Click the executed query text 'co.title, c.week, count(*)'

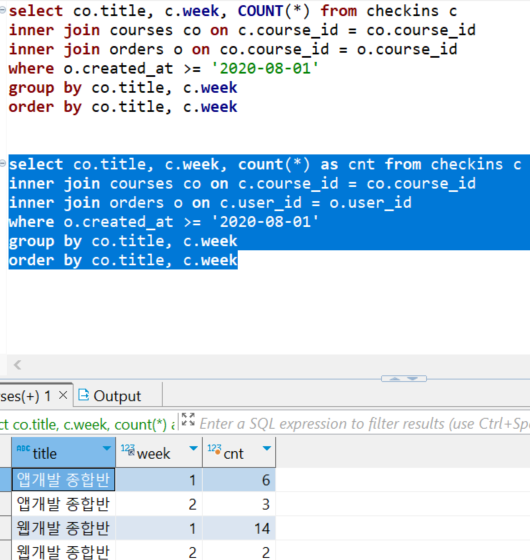tap(90, 424)
